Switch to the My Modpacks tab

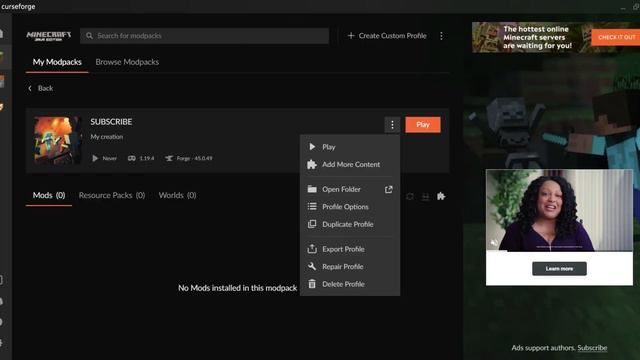point(57,62)
